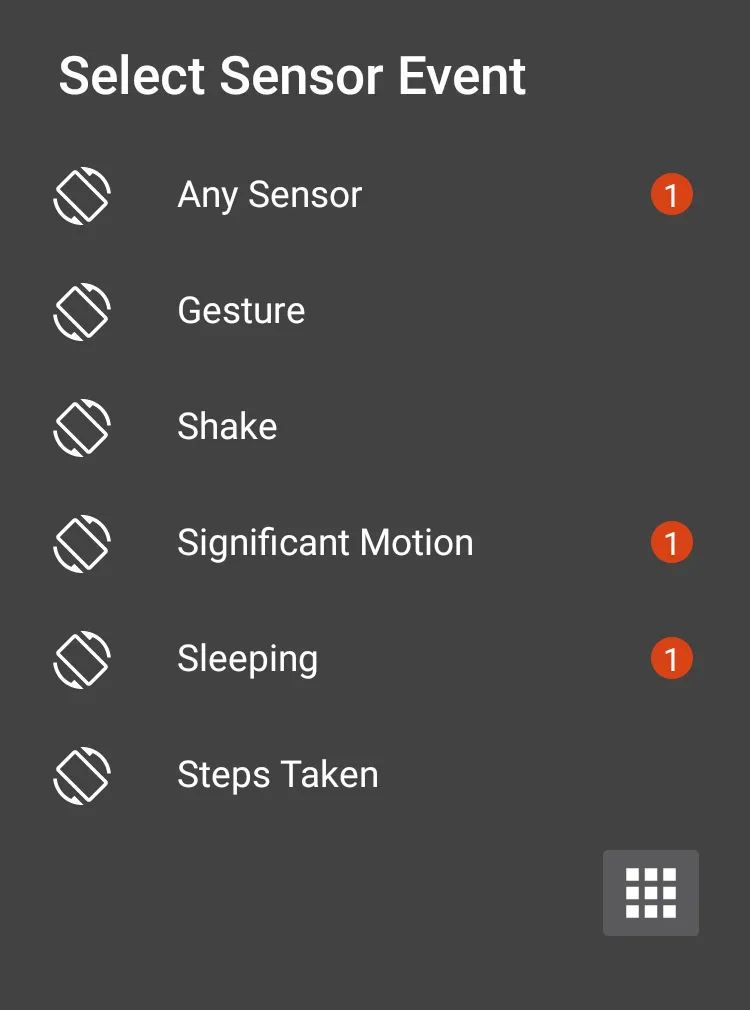The height and width of the screenshot is (1010, 750).
Task: Click the icon beside Significant Motion
Action: click(x=82, y=543)
